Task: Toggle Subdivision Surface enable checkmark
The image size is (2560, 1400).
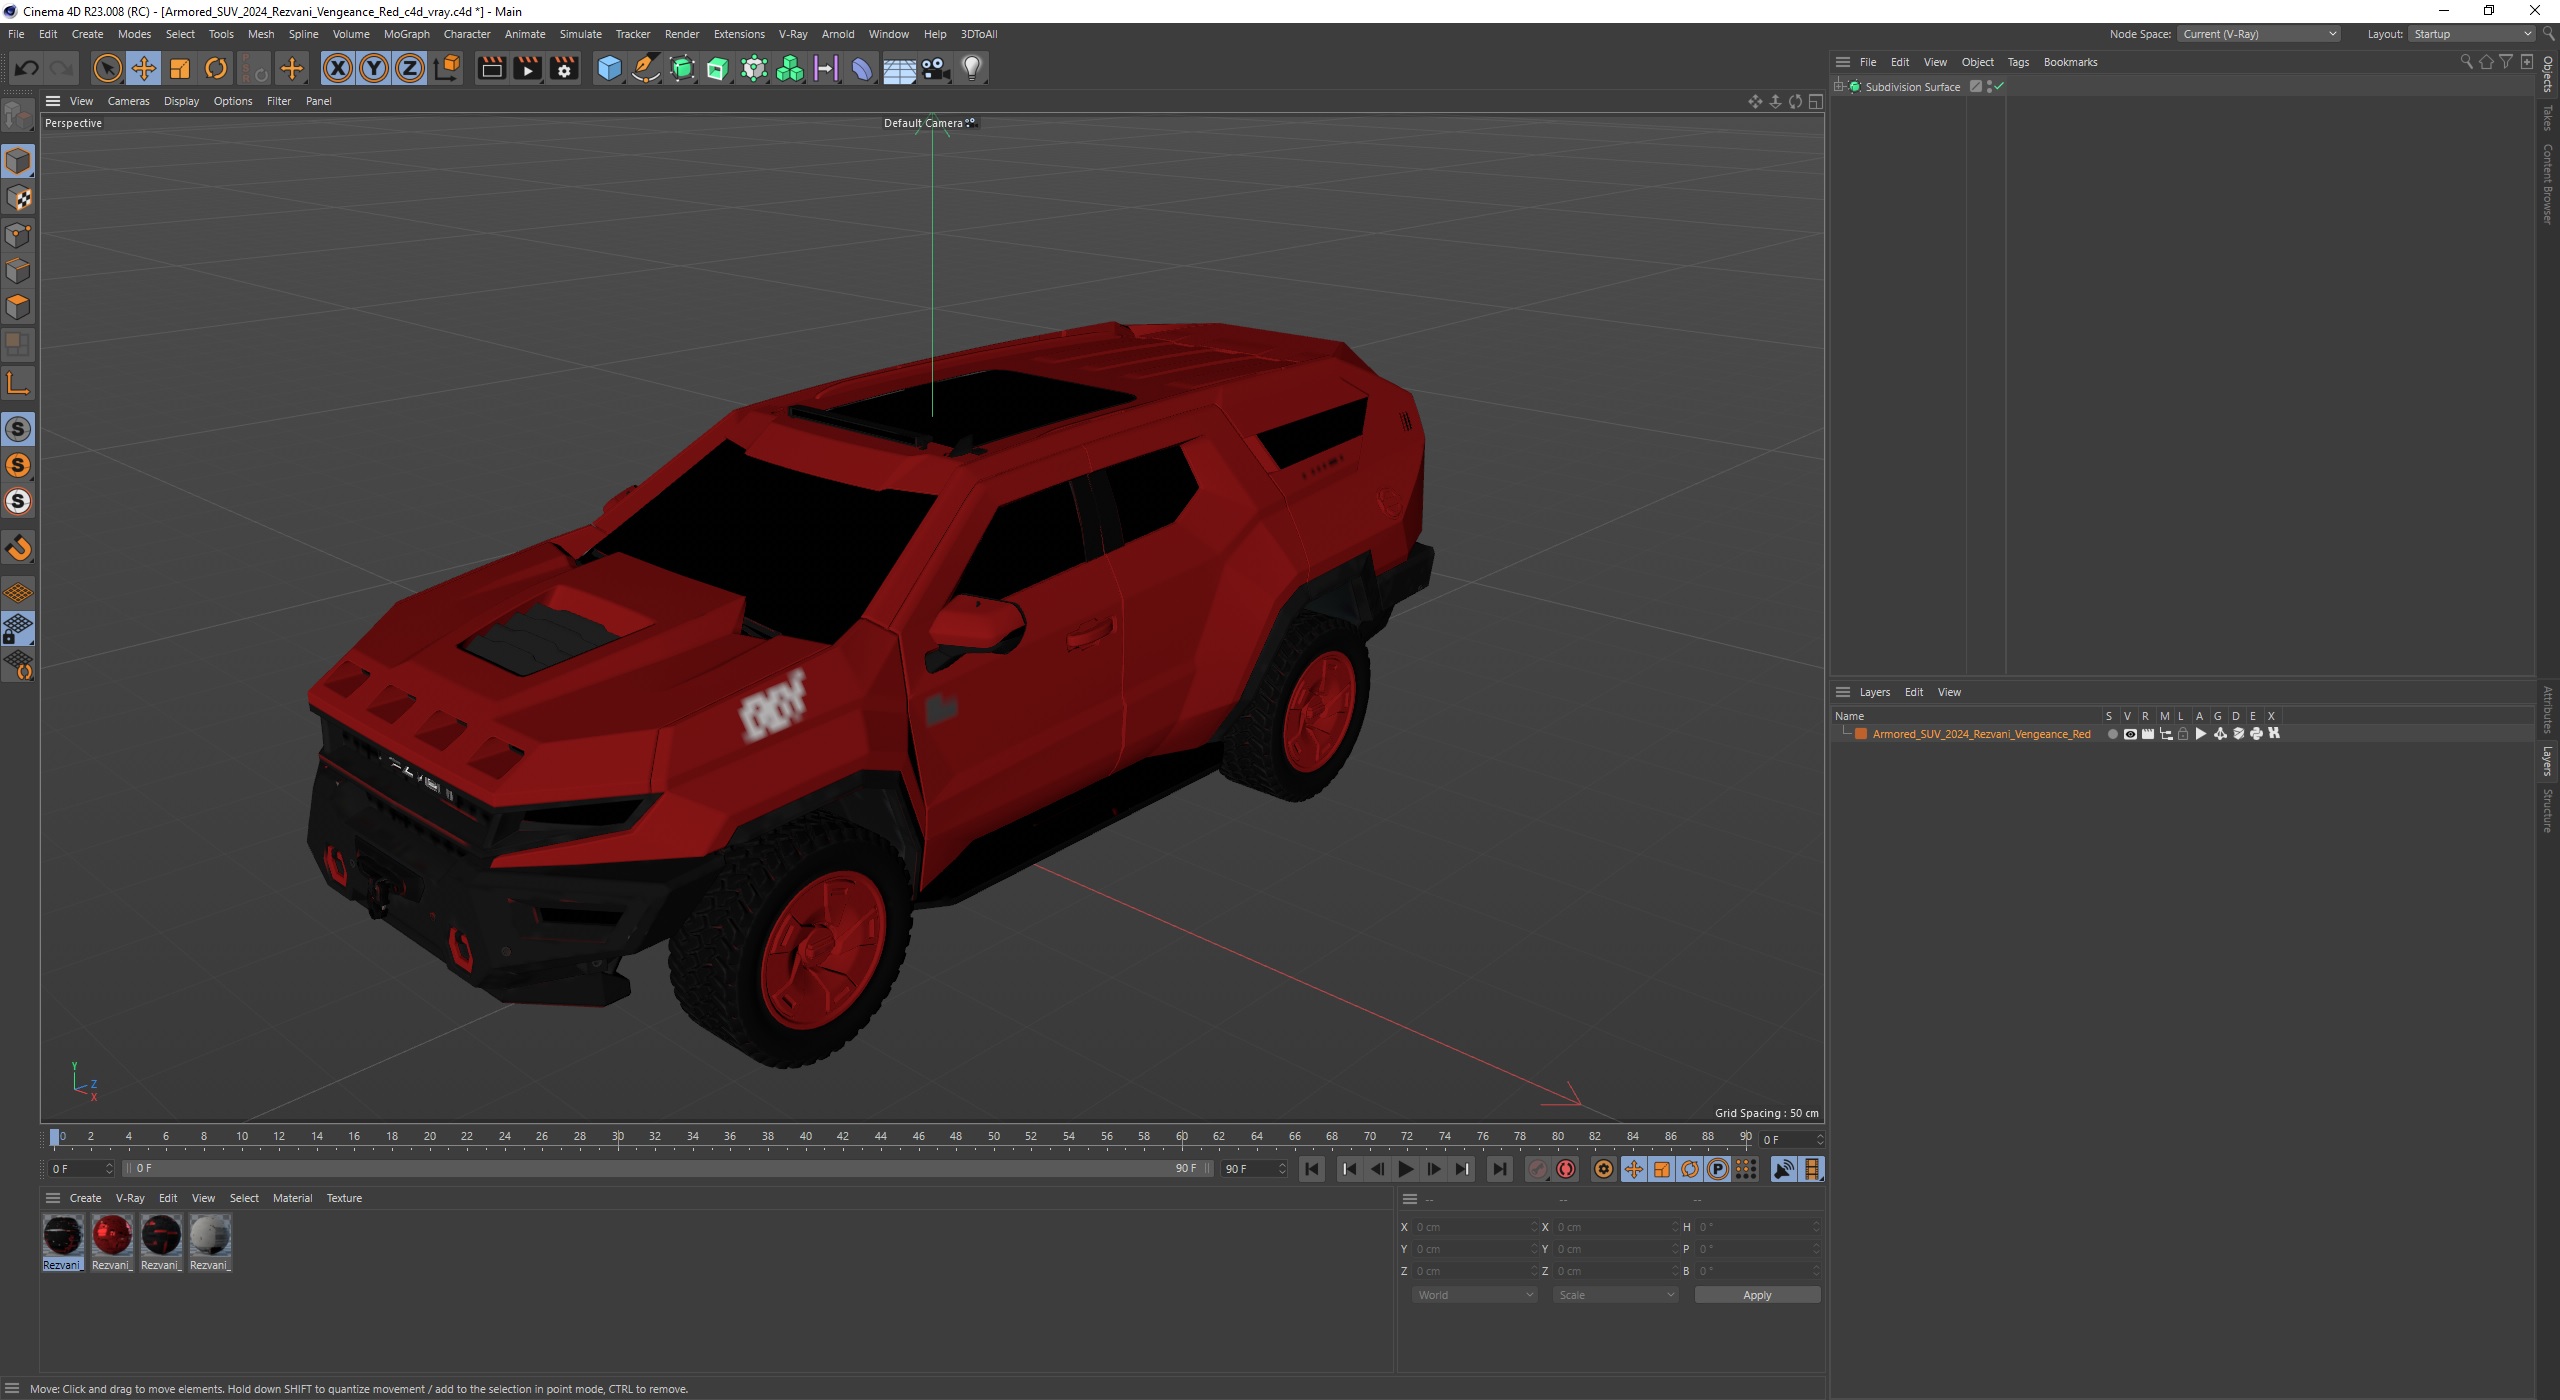Action: click(1999, 87)
